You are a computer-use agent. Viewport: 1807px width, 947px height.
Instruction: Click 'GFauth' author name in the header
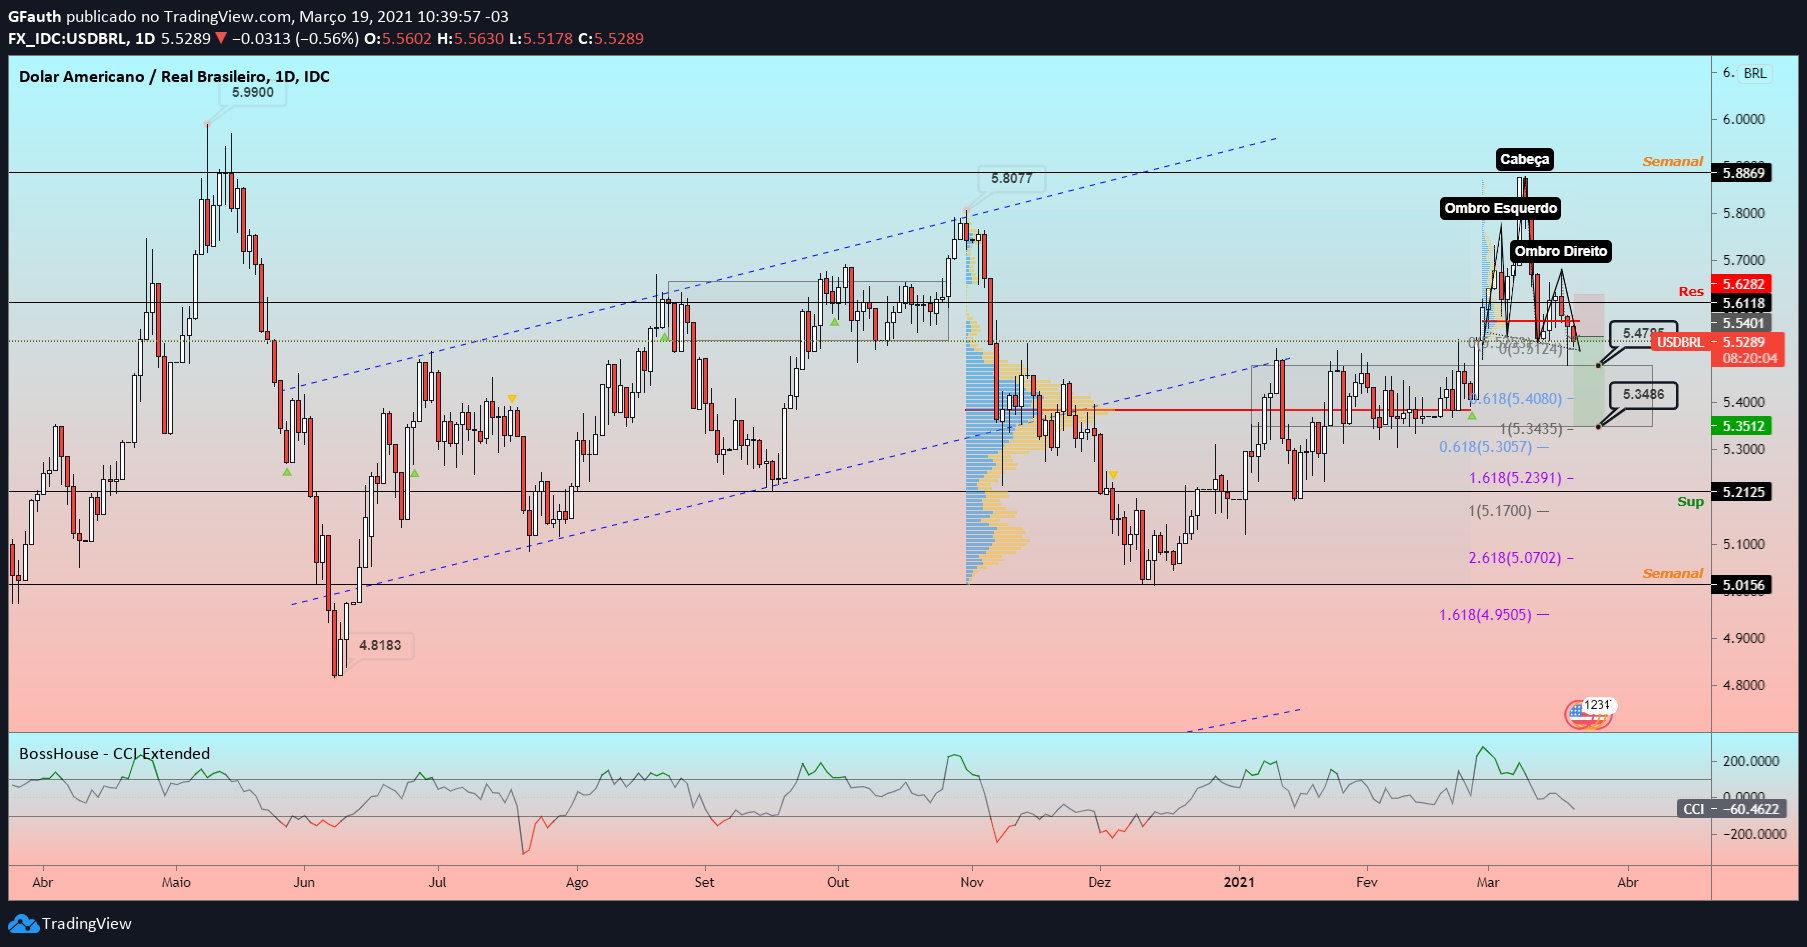coord(34,17)
